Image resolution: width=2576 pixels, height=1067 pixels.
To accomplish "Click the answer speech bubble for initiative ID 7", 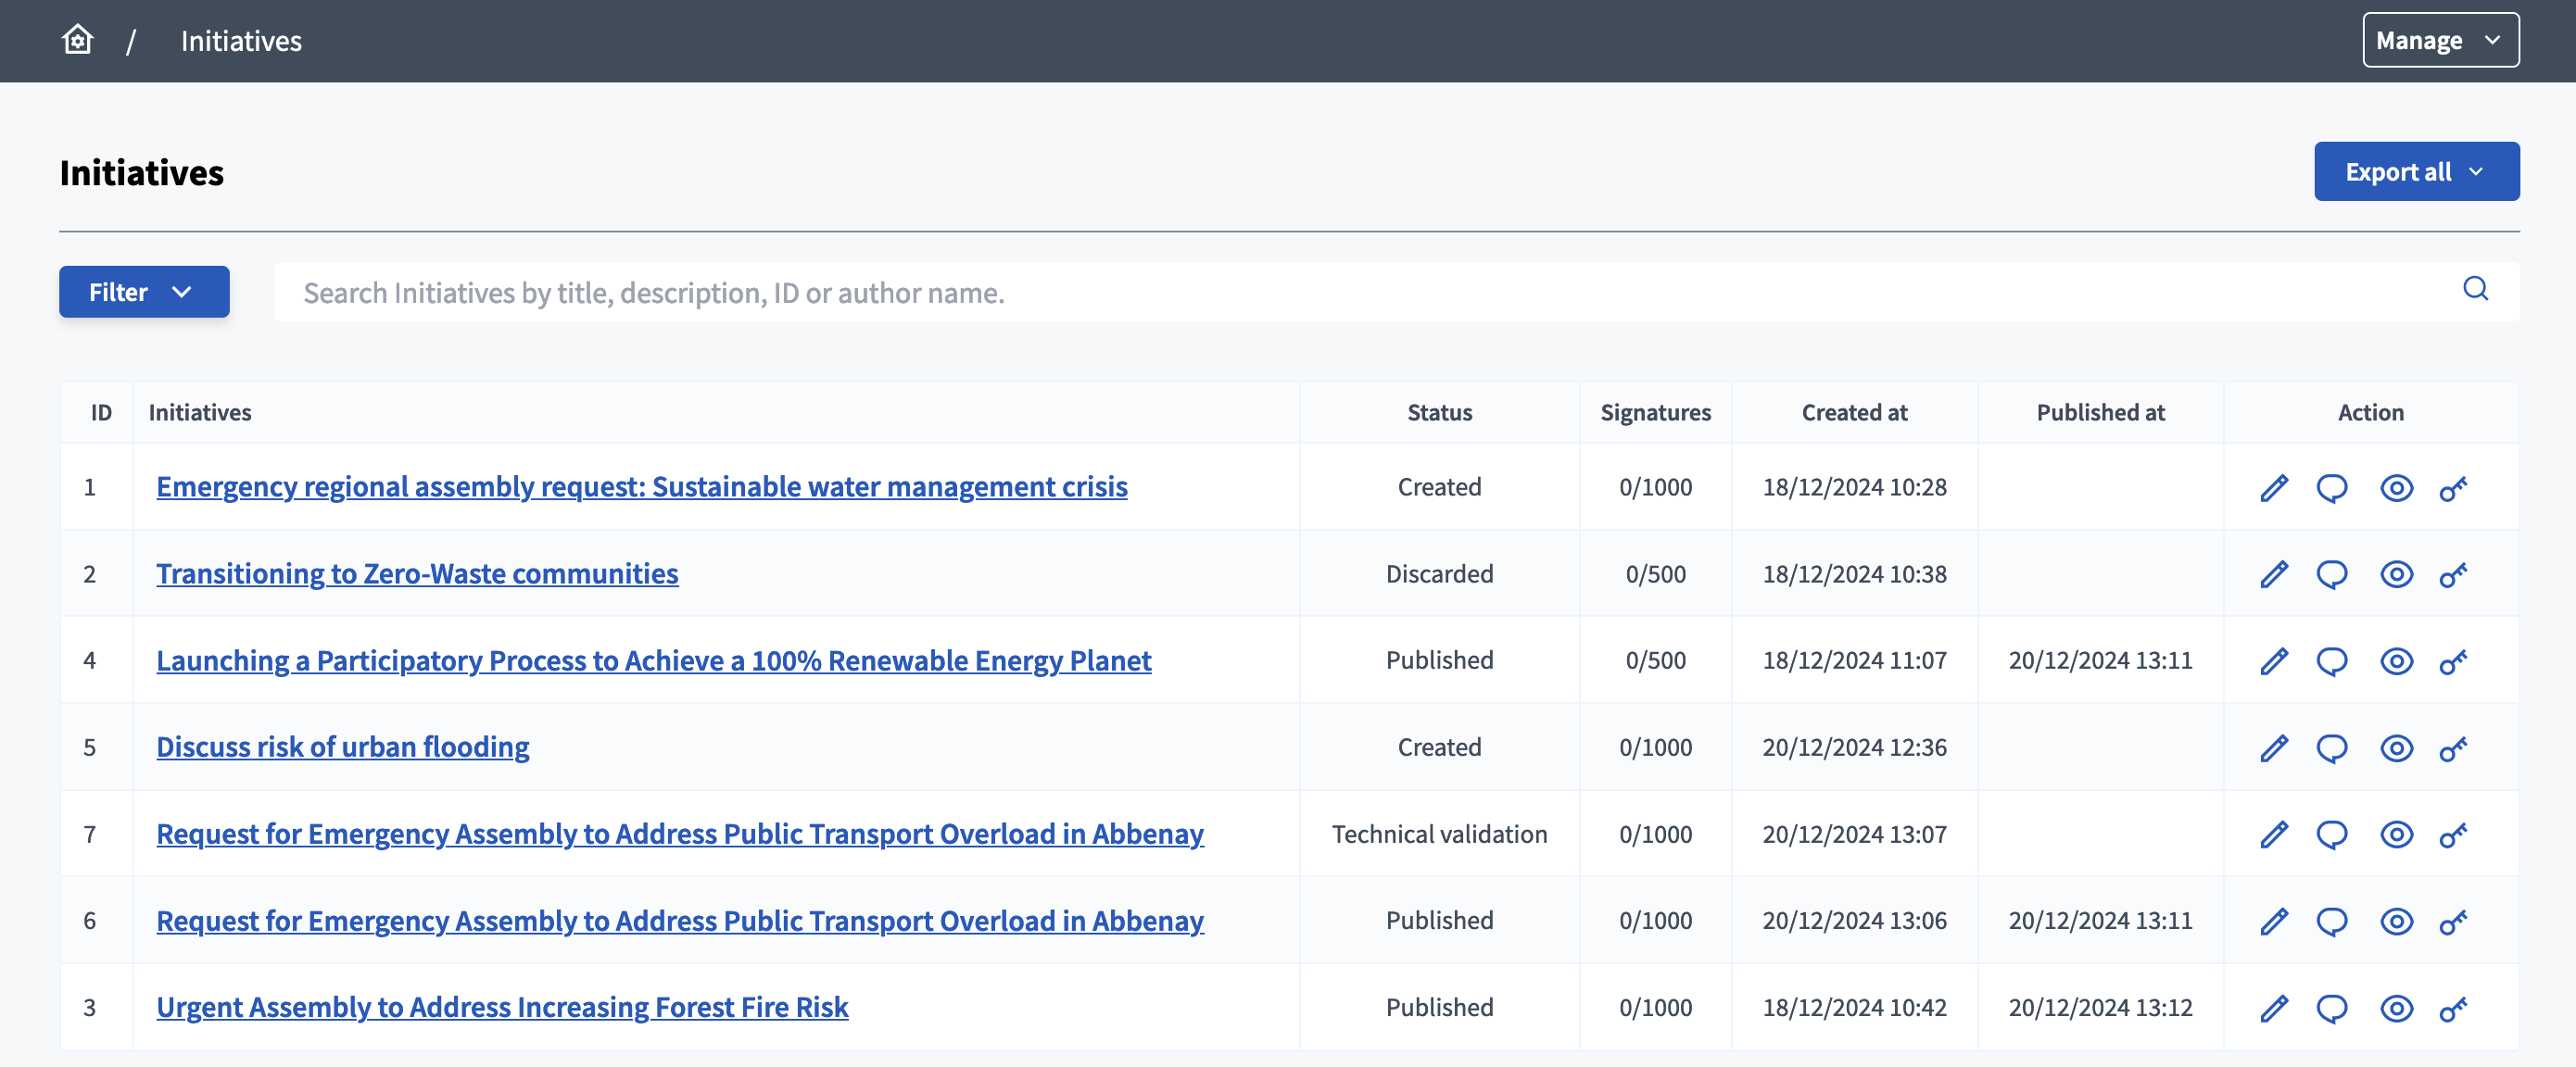I will 2332,834.
